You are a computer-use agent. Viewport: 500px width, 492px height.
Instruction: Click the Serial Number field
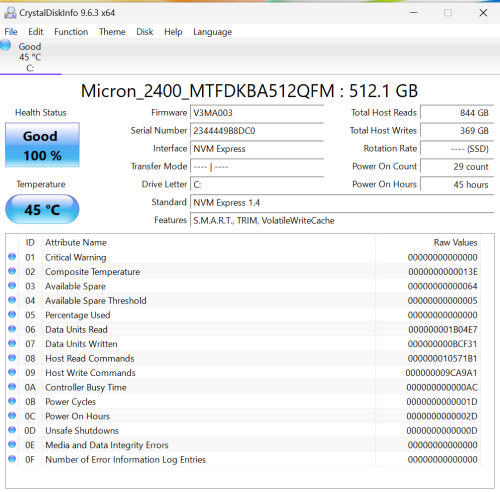click(257, 131)
